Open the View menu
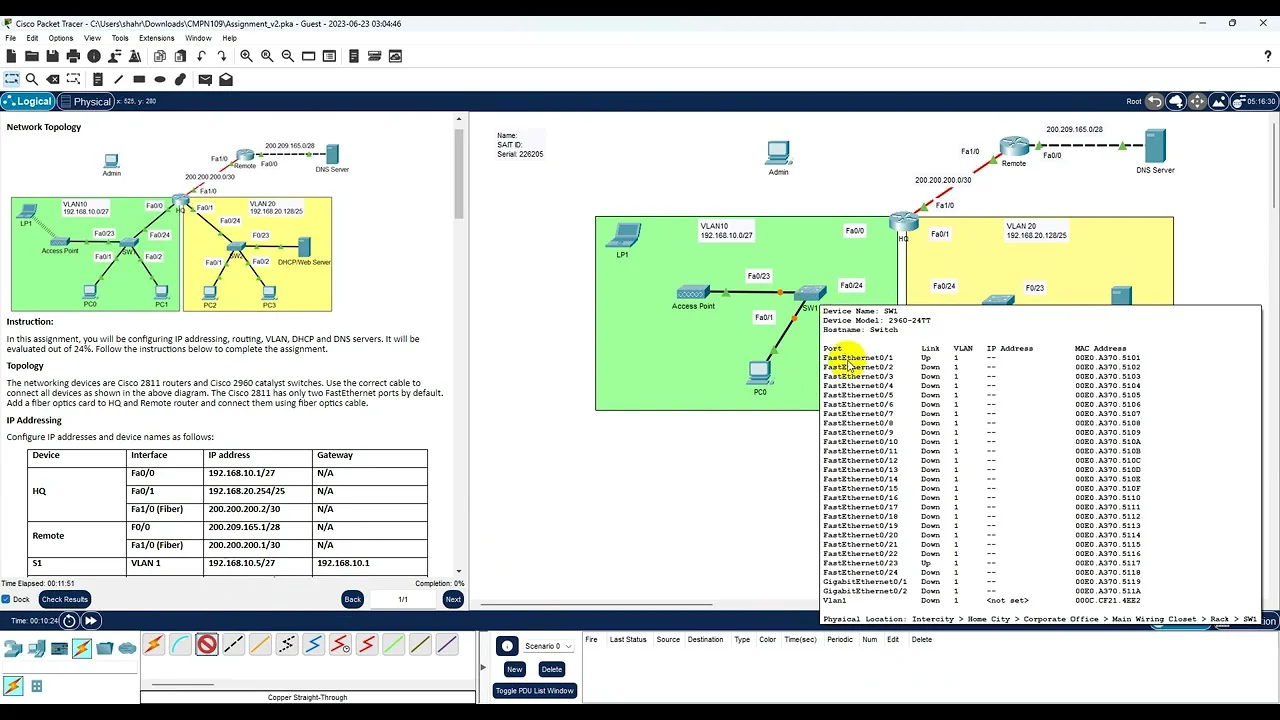1280x720 pixels. tap(92, 38)
